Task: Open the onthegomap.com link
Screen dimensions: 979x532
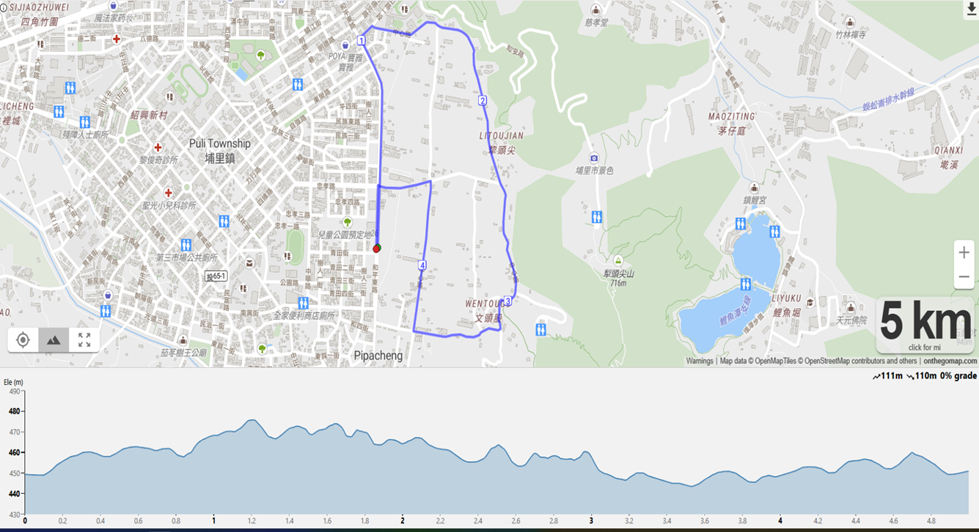Action: (x=950, y=361)
